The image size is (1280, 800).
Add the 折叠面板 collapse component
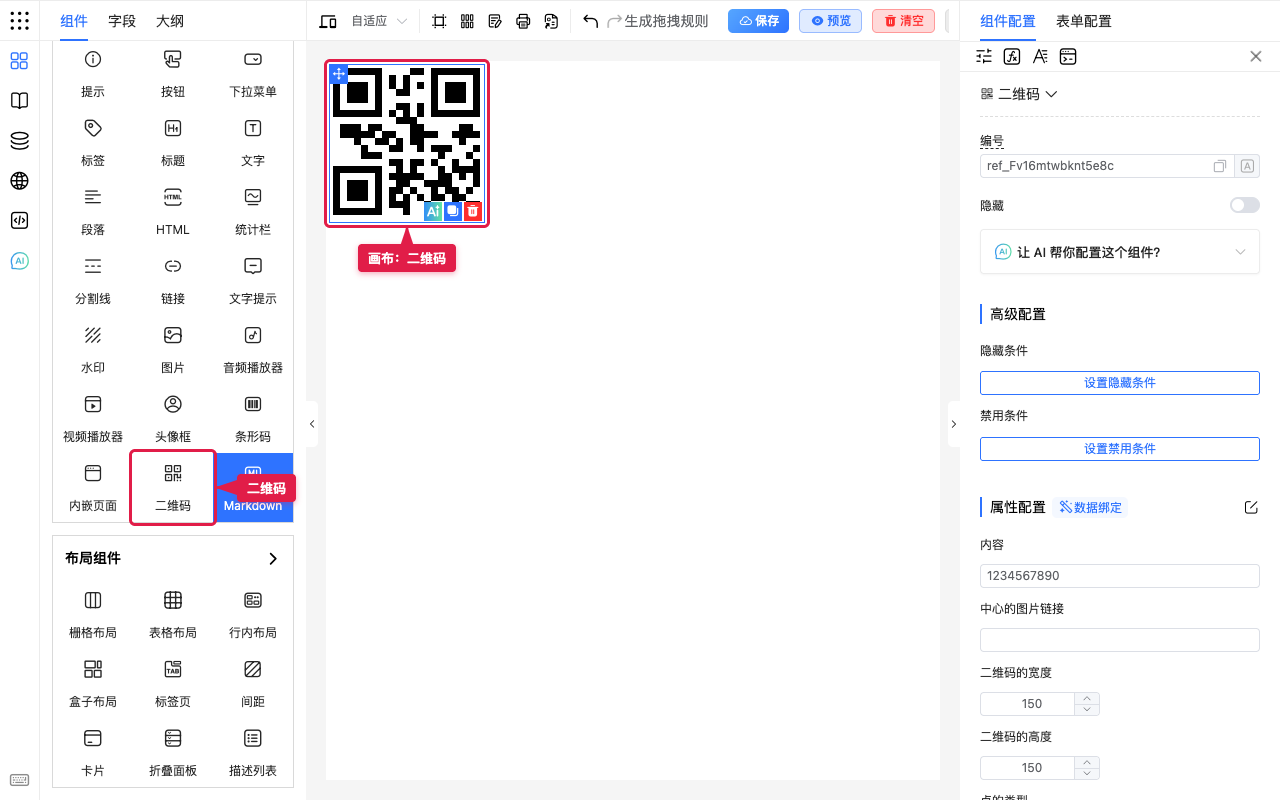173,752
